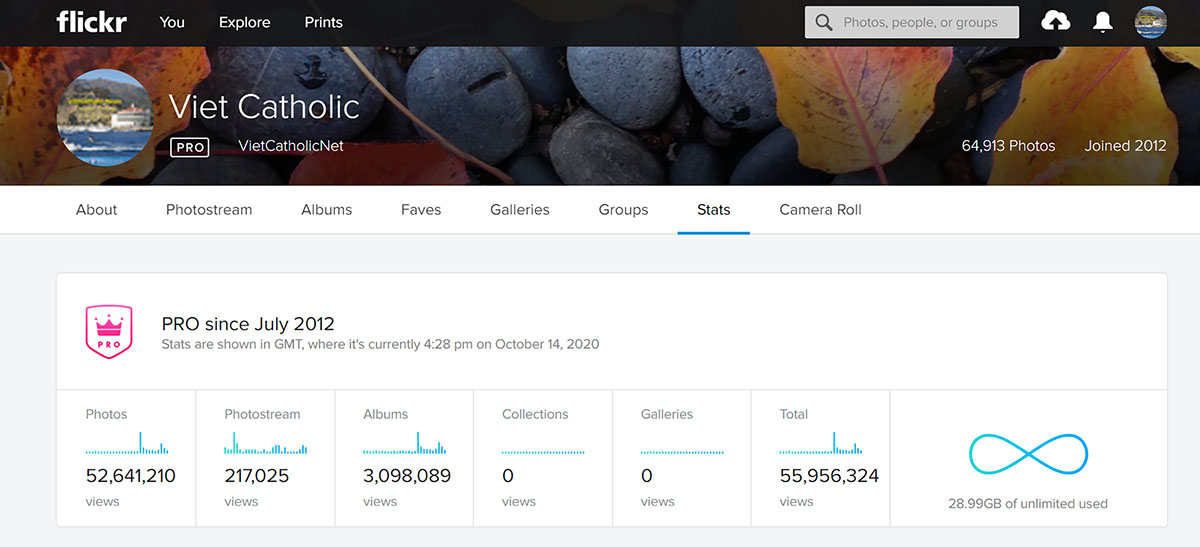This screenshot has height=547, width=1200.
Task: Switch to the Groups tab
Action: pyautogui.click(x=624, y=210)
